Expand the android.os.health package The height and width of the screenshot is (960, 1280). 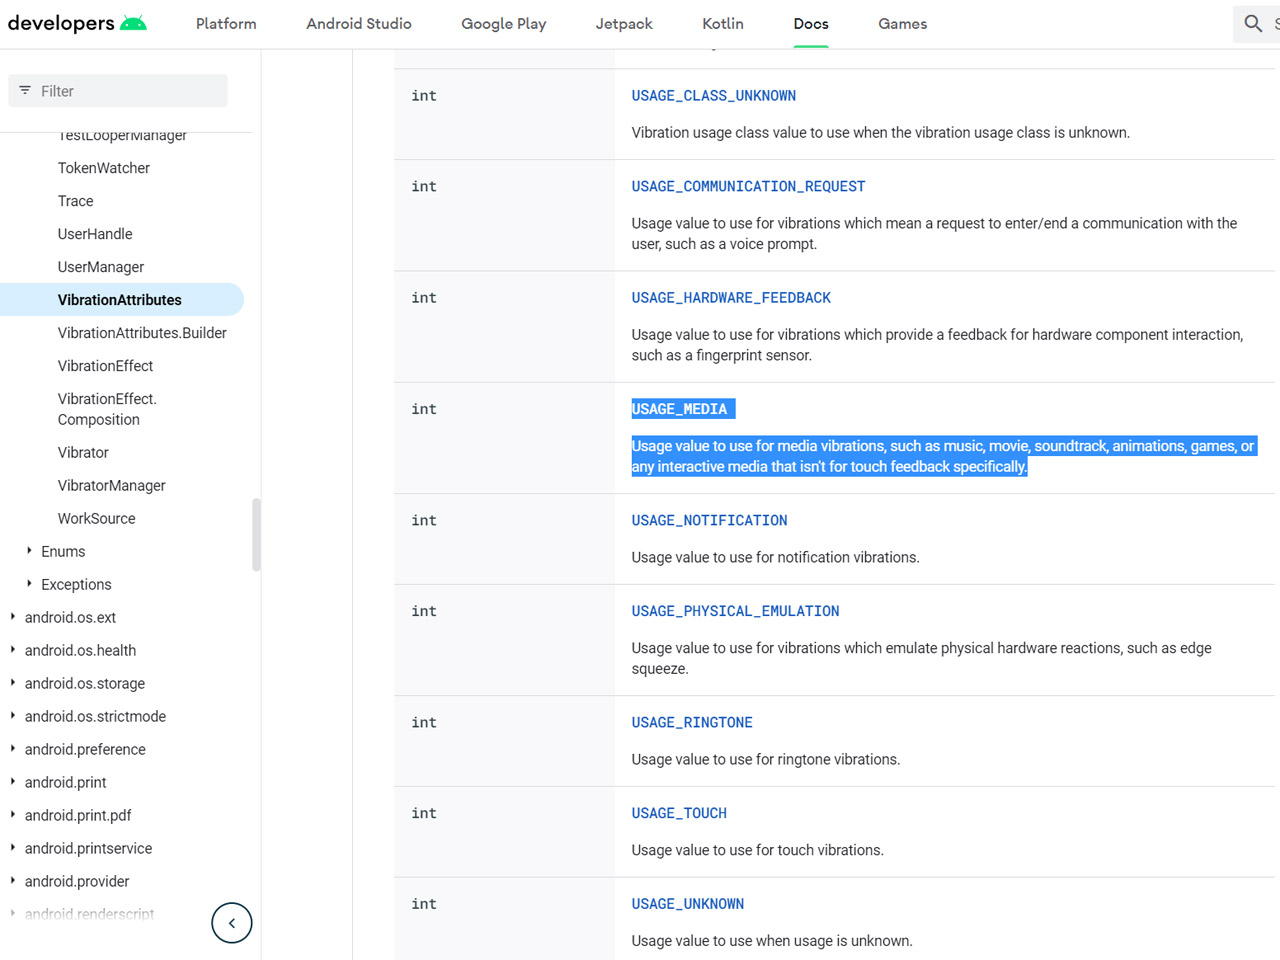tap(13, 650)
